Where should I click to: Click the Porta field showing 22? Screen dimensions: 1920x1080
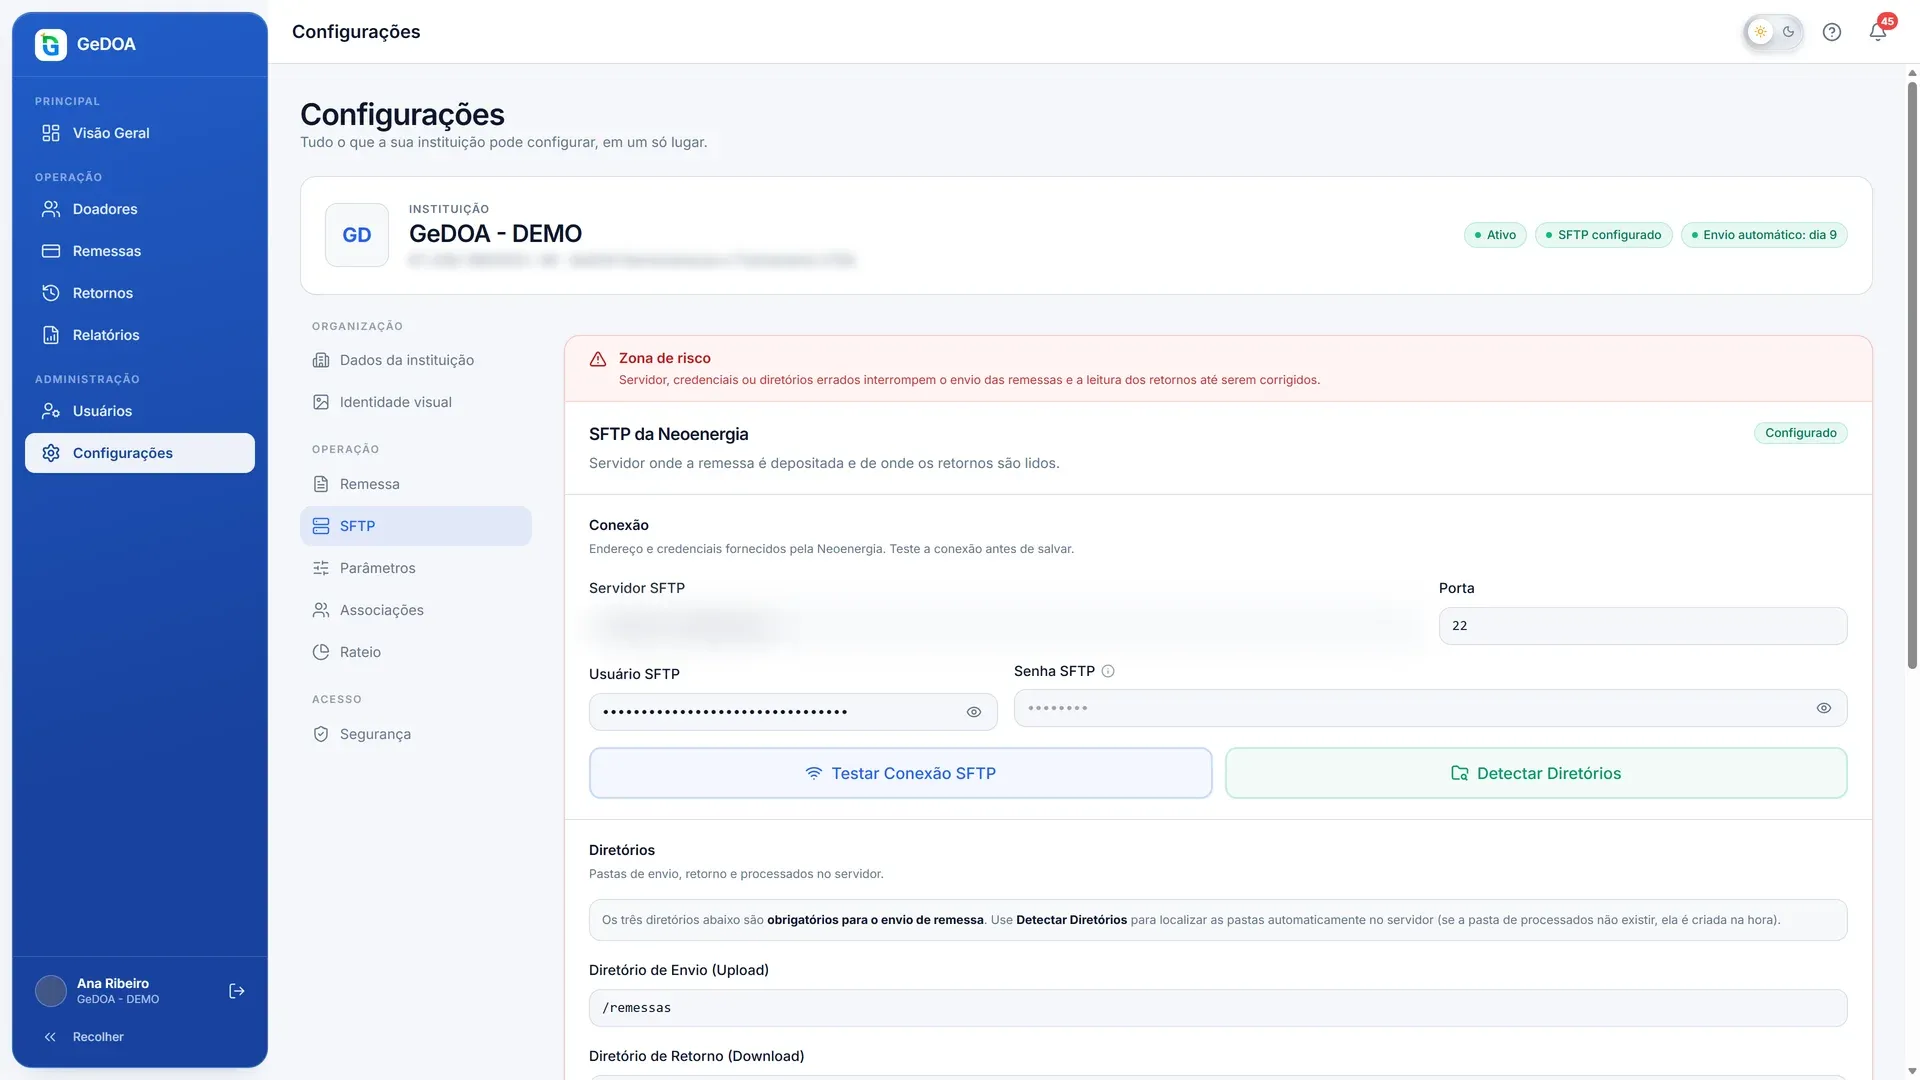click(1643, 626)
